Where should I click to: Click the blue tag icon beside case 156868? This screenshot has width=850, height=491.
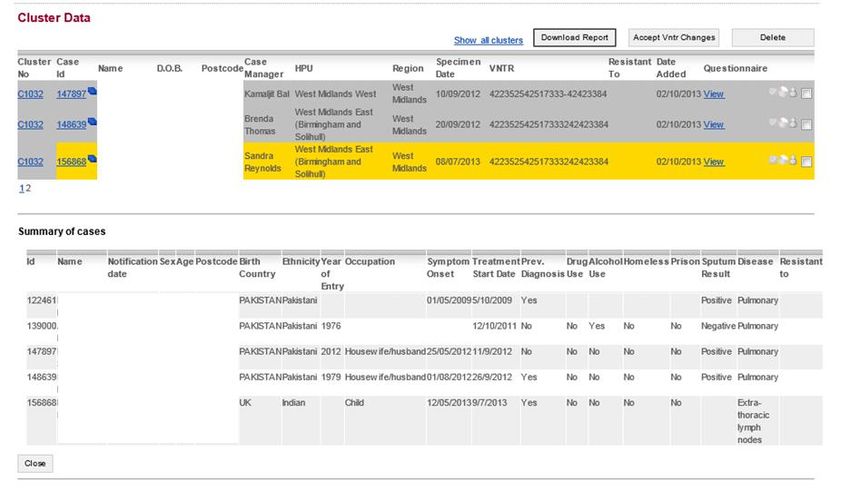[x=92, y=159]
